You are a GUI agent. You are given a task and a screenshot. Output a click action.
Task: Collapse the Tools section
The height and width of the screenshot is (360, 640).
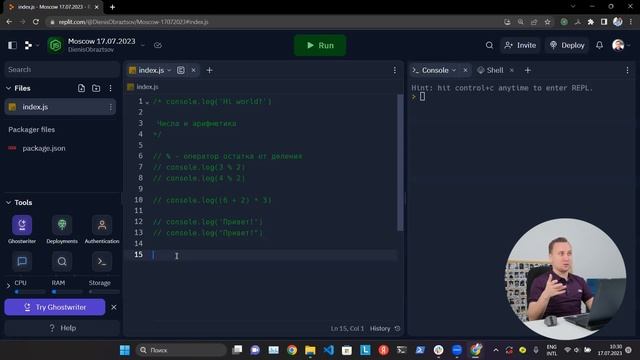tap(8, 202)
